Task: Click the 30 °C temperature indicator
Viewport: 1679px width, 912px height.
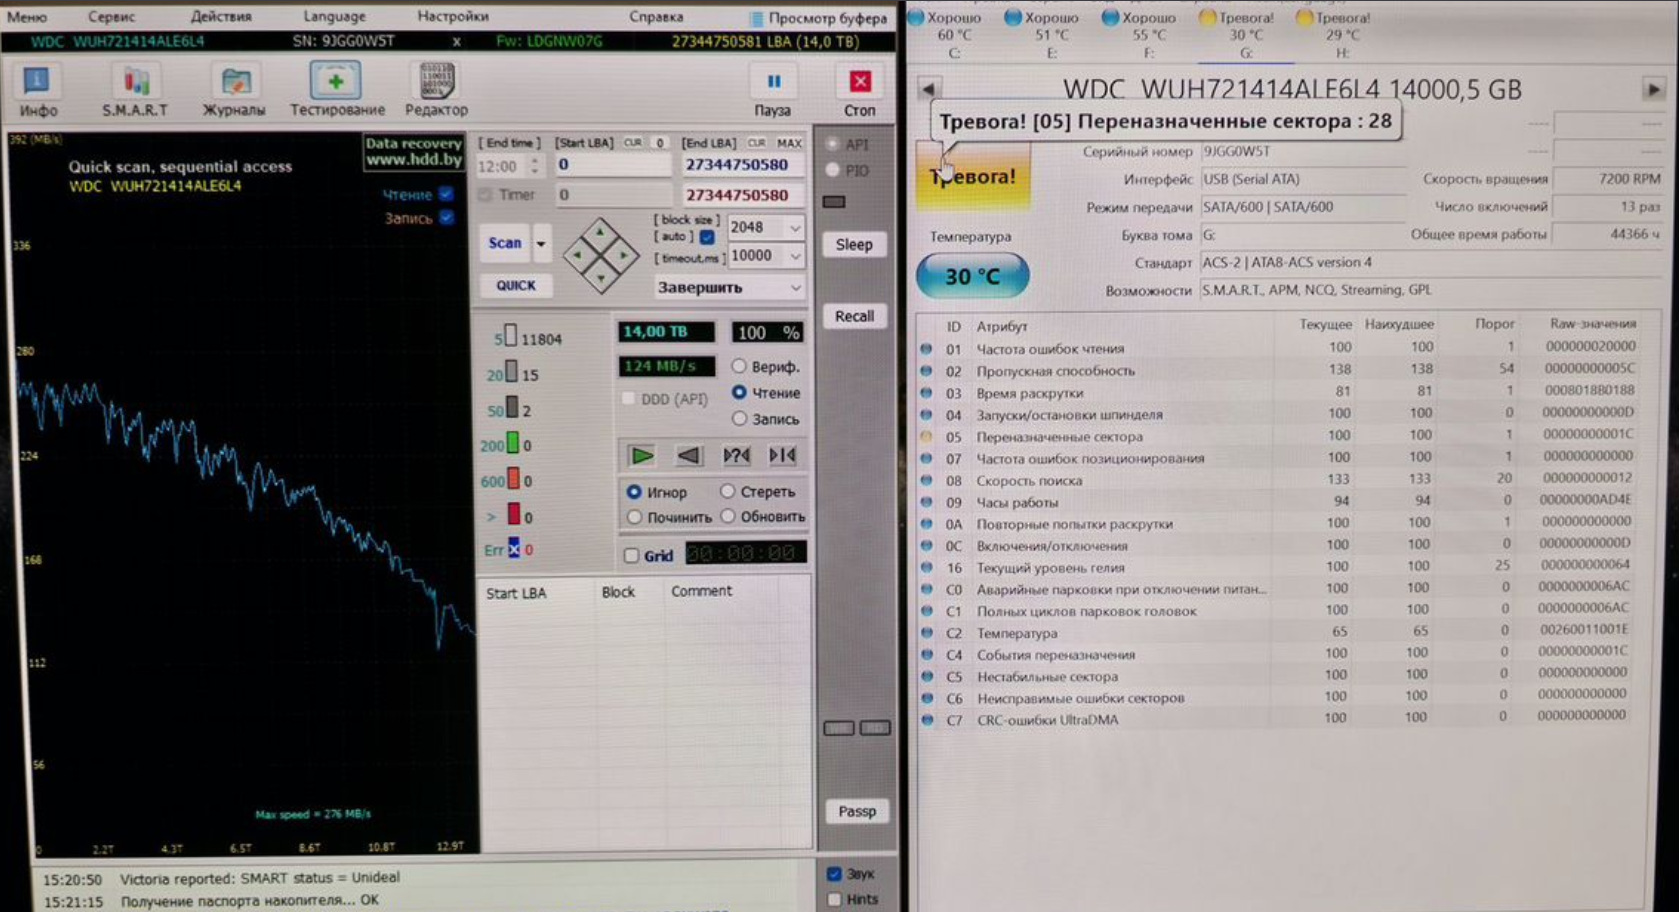Action: tap(972, 276)
